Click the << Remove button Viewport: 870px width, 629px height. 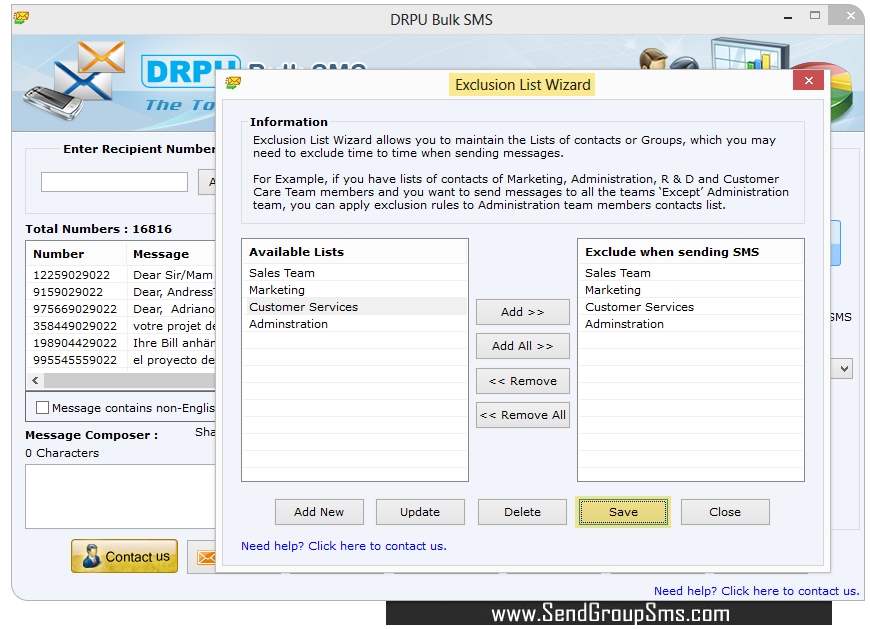(523, 381)
